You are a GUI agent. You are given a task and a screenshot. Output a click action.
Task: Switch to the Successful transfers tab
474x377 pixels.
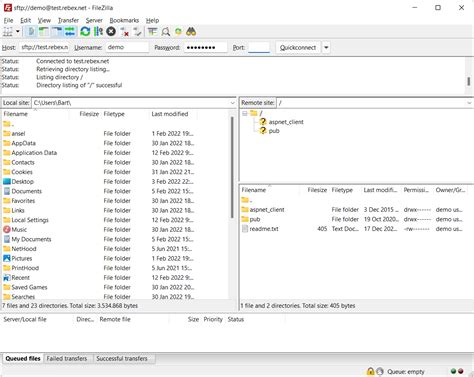[x=122, y=359]
